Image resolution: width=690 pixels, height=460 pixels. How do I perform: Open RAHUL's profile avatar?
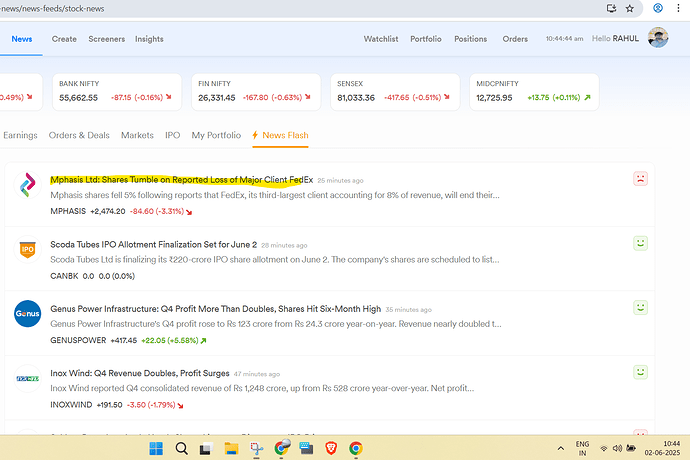pyautogui.click(x=658, y=37)
